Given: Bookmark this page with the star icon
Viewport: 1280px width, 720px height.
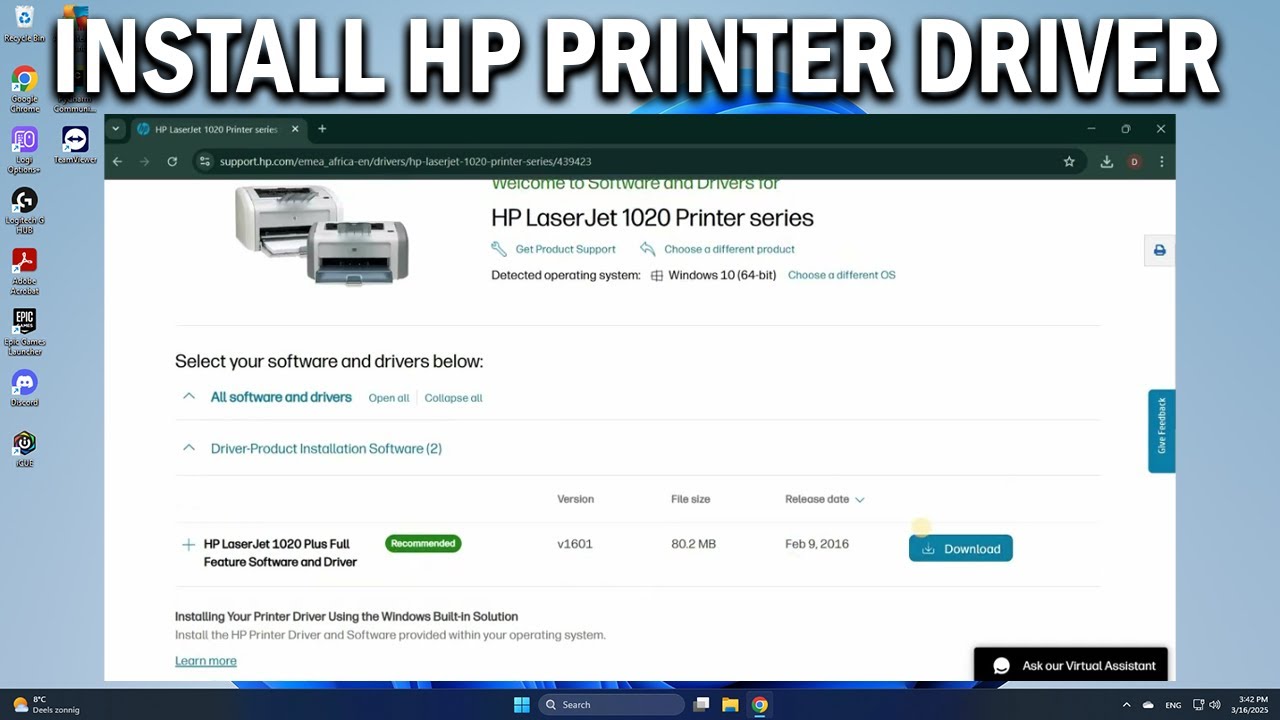Looking at the screenshot, I should pyautogui.click(x=1069, y=161).
